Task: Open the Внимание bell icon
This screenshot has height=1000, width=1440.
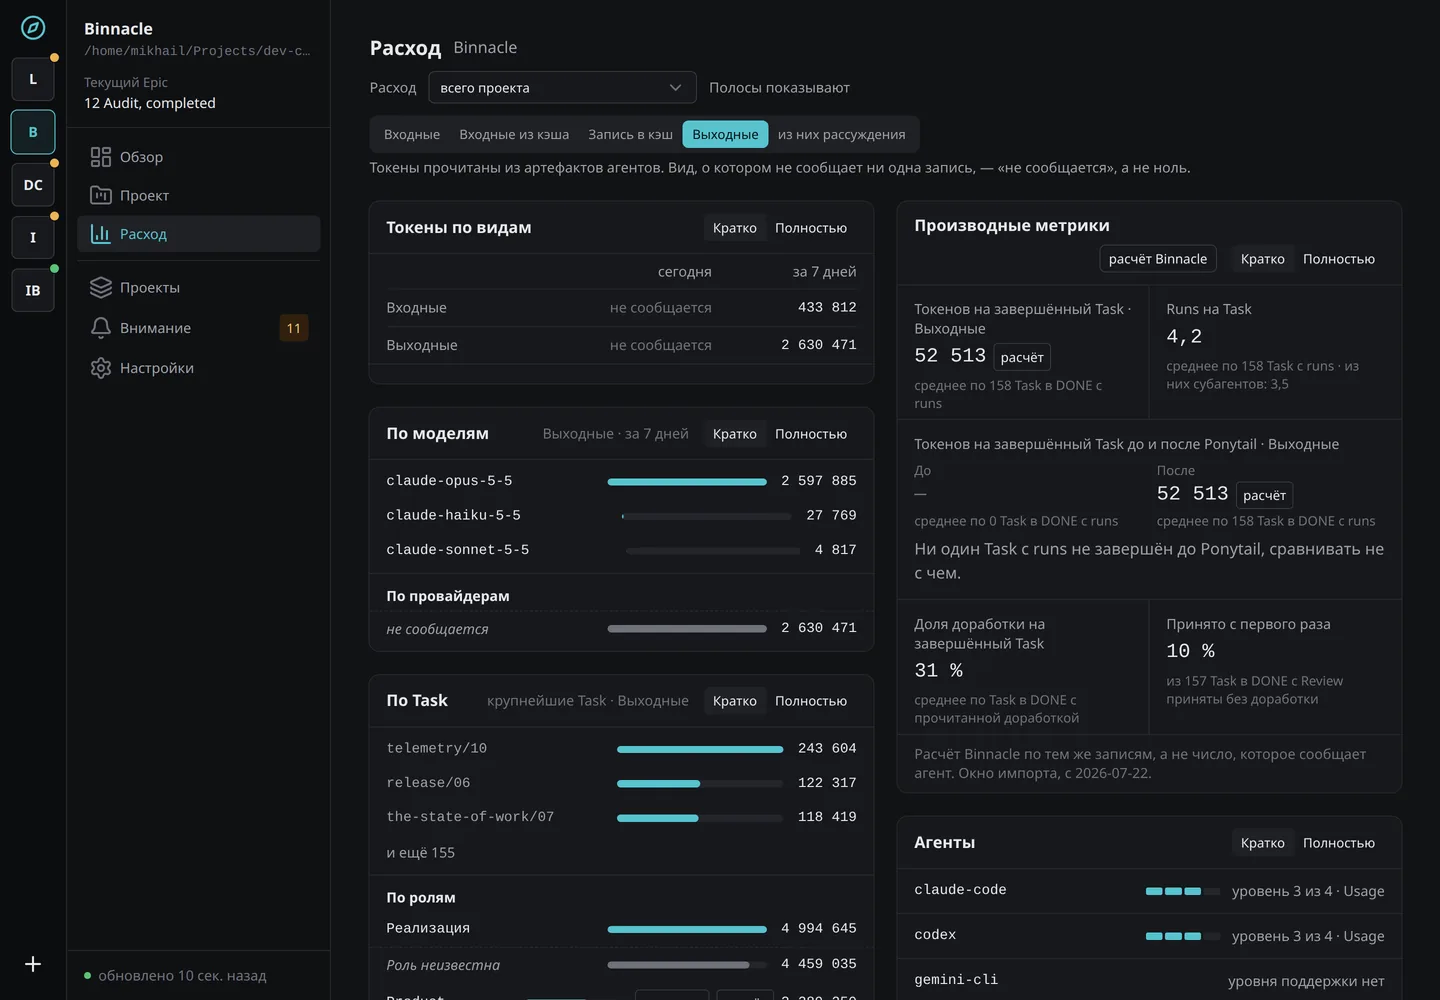Action: pos(101,328)
